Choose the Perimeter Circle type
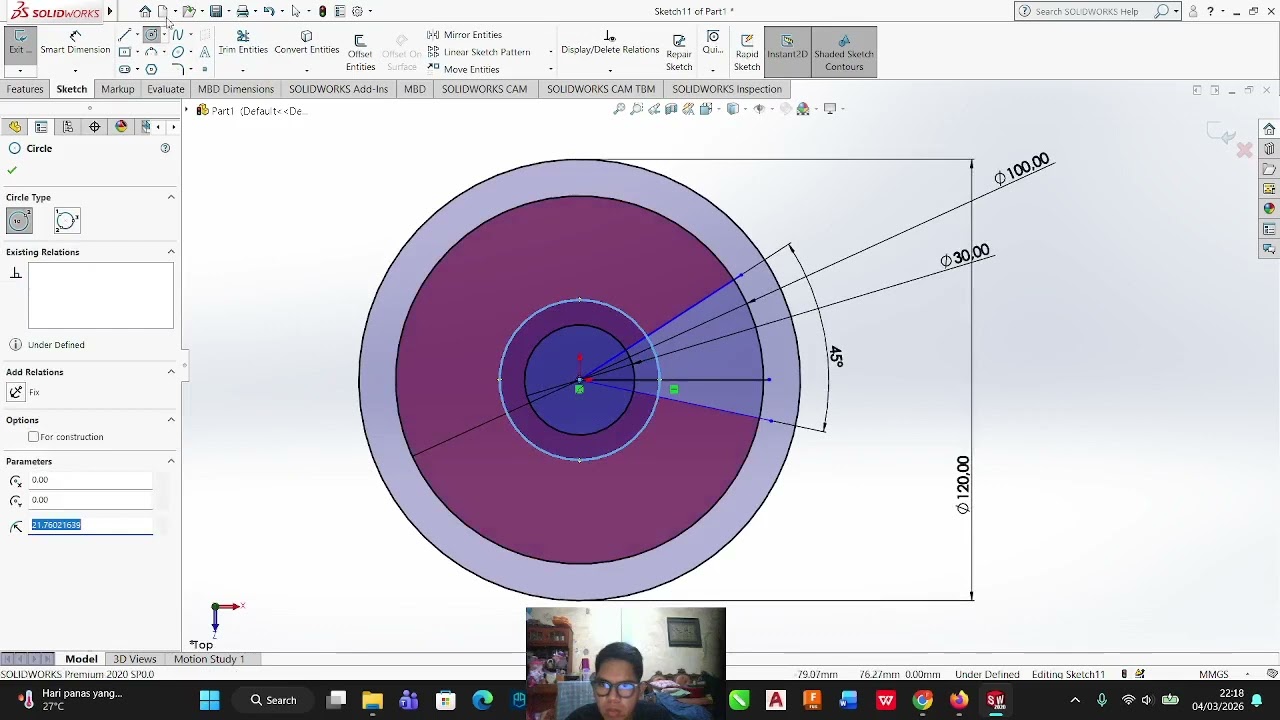 (x=67, y=221)
